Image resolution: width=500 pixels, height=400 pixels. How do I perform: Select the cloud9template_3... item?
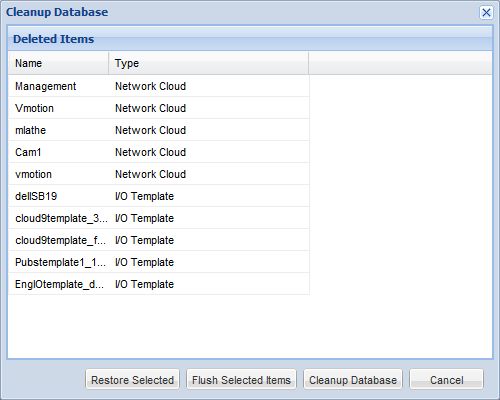(159, 218)
